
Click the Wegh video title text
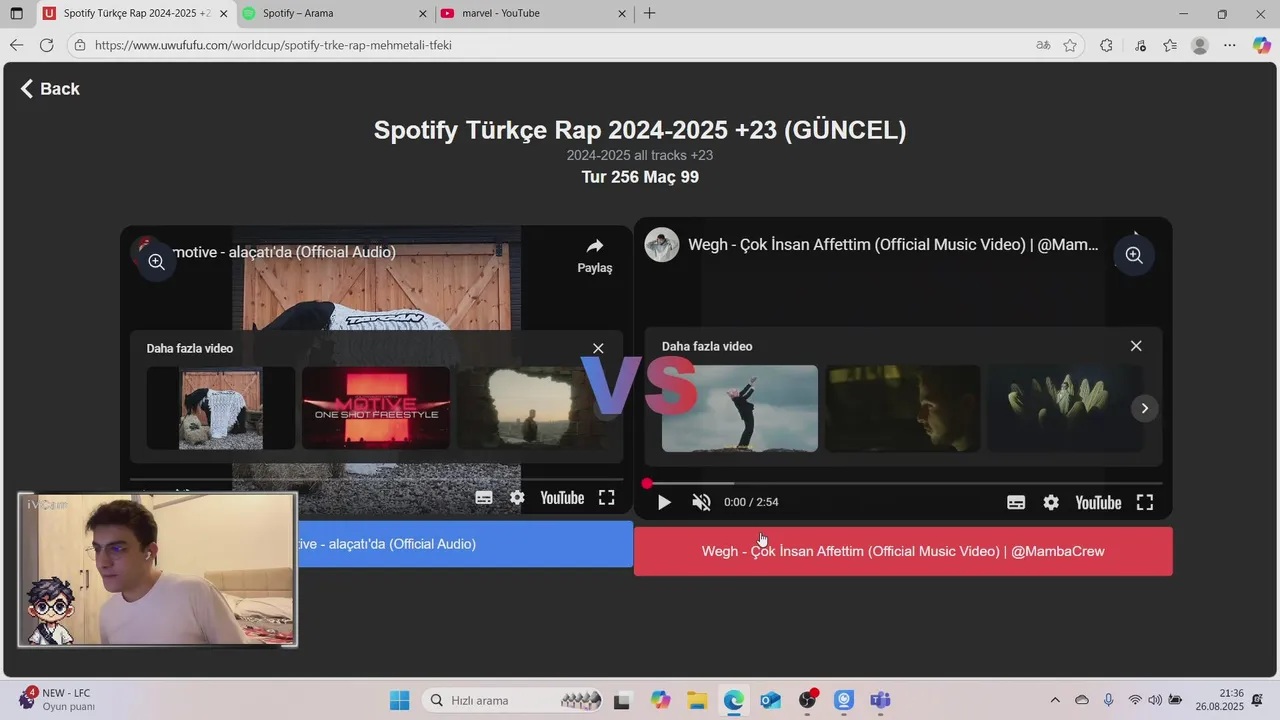pos(893,245)
